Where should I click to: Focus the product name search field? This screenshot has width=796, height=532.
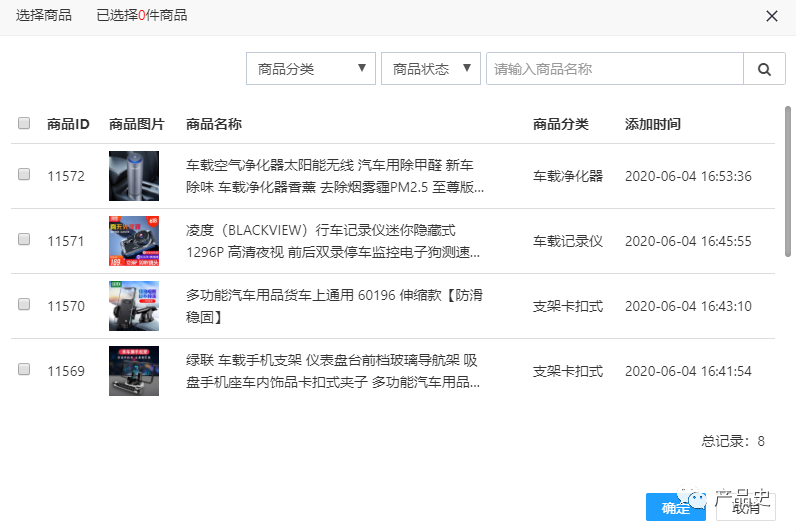[x=614, y=69]
